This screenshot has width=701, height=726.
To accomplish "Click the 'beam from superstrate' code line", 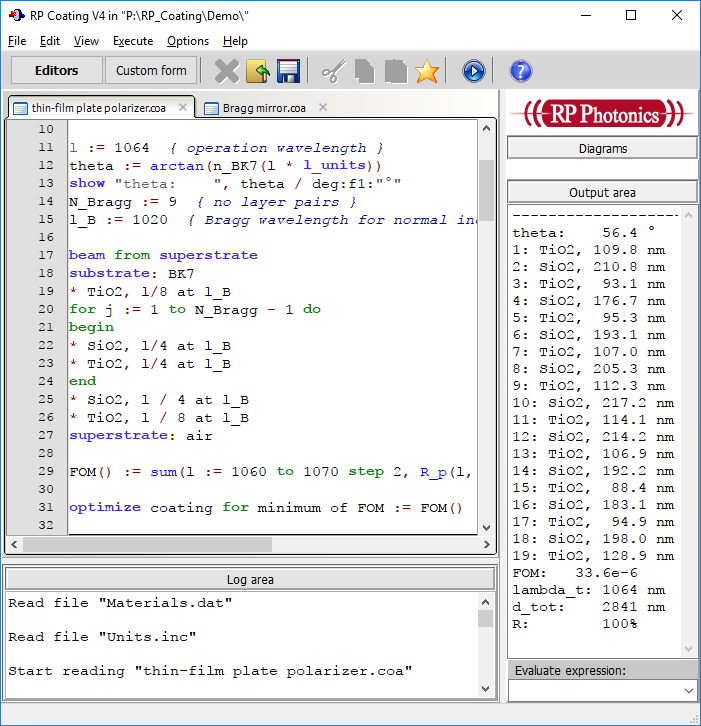I will [163, 255].
